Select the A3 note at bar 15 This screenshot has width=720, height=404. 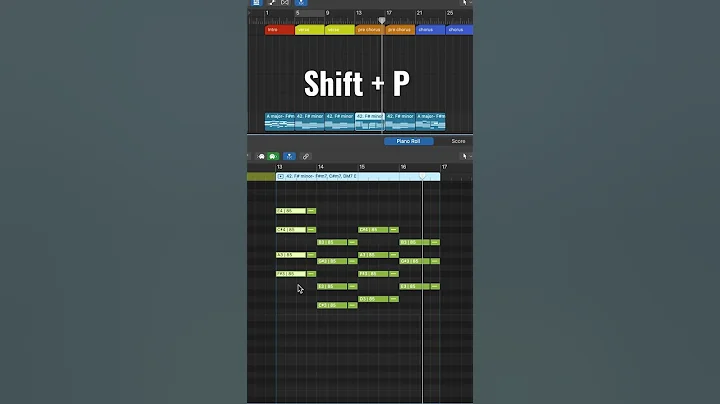pos(373,255)
